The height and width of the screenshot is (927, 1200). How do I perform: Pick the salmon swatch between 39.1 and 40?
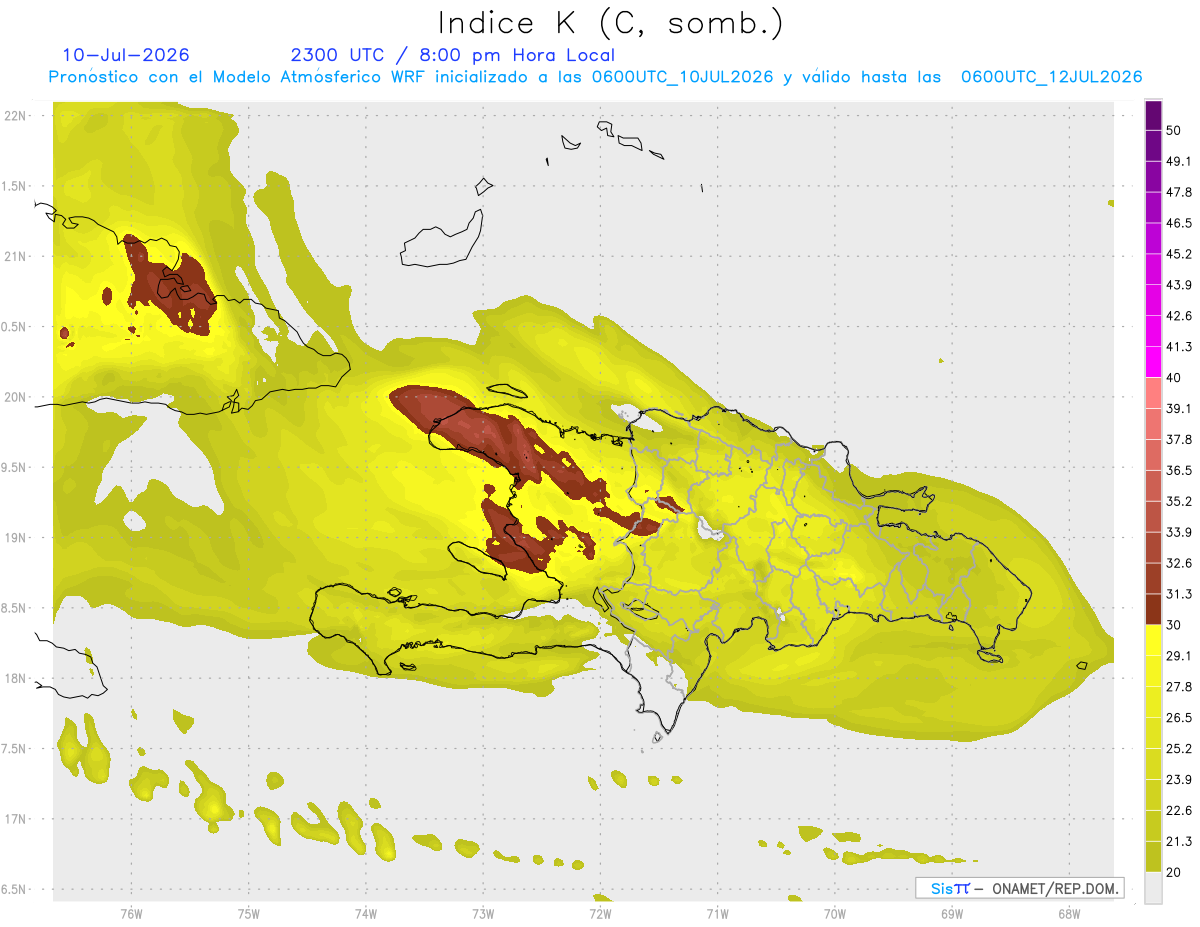click(1154, 393)
